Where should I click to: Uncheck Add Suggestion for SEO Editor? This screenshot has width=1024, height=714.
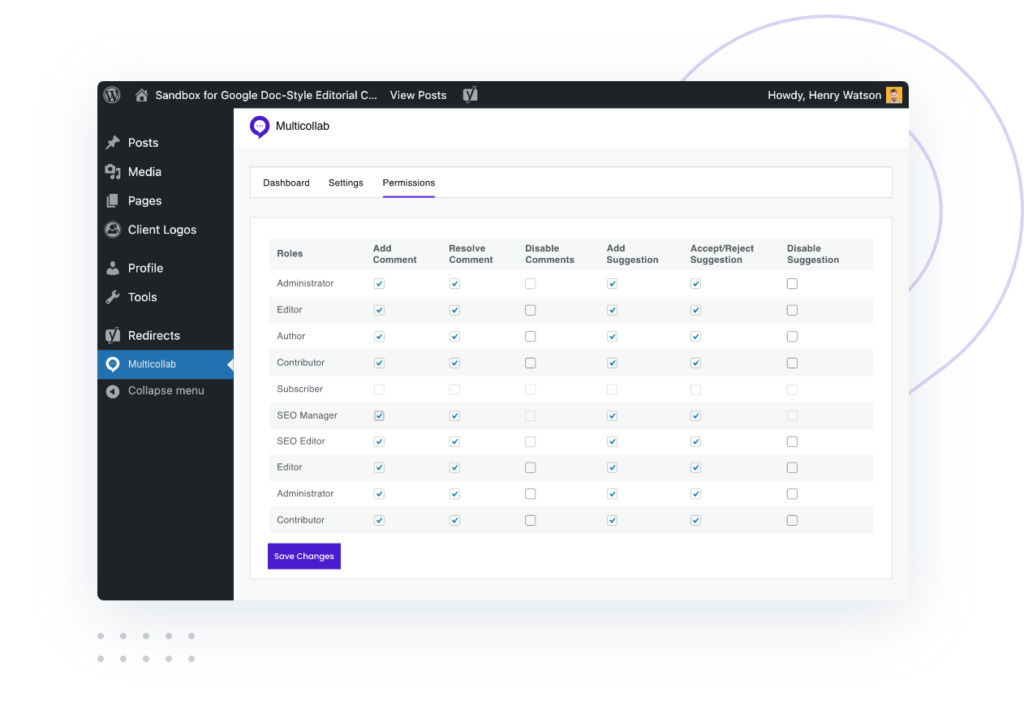tap(612, 442)
